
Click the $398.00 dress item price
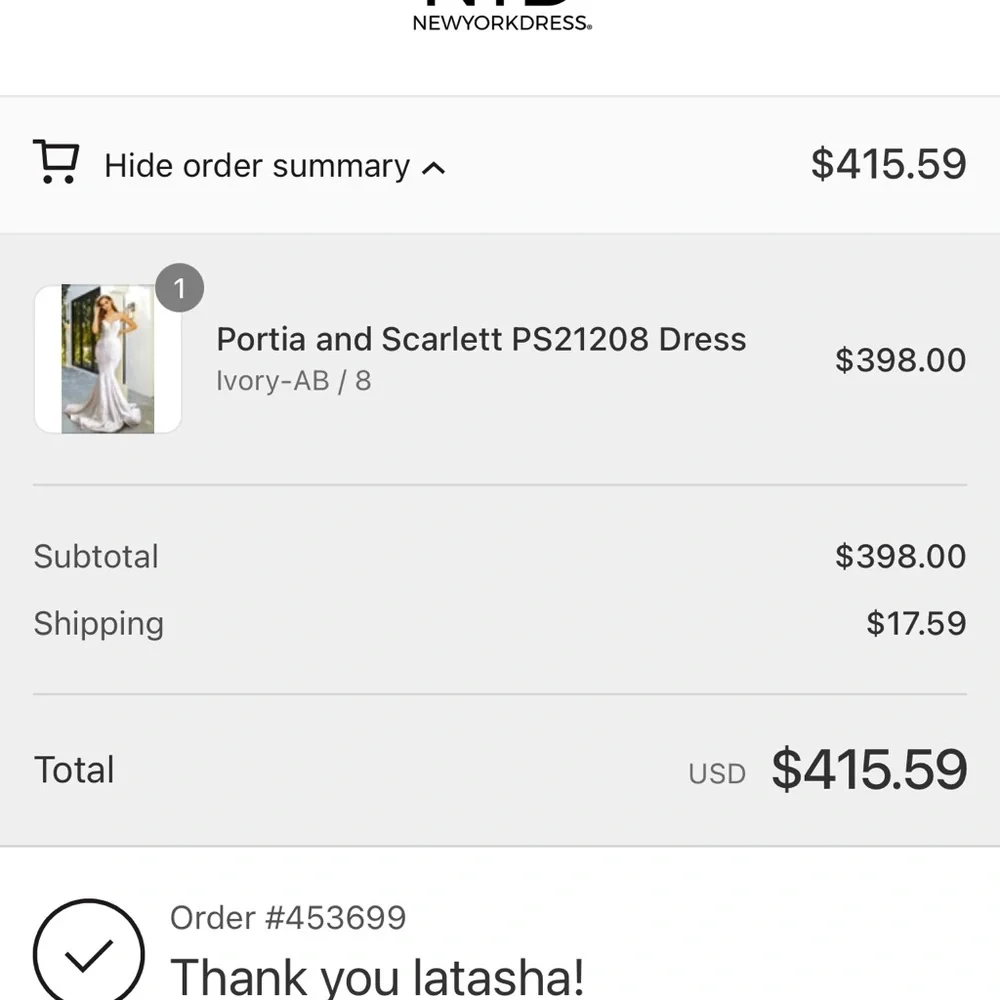coord(900,360)
